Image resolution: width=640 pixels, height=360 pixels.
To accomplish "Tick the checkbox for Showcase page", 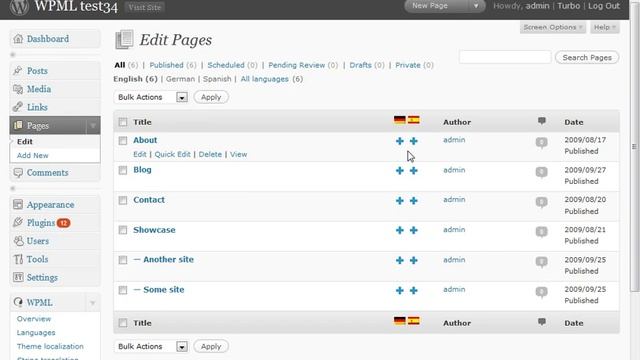I will click(x=123, y=230).
